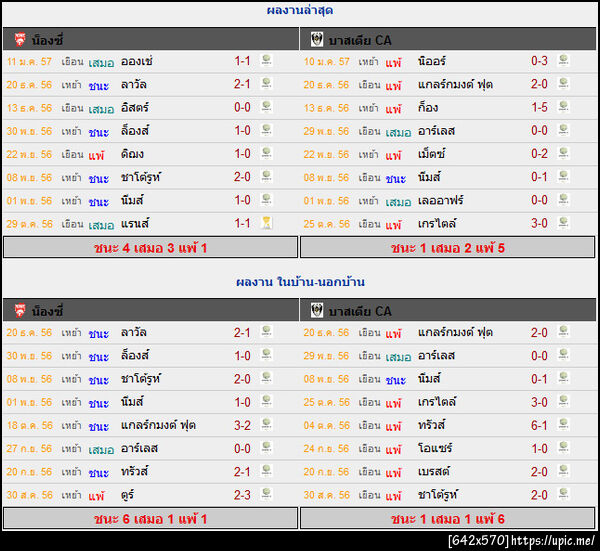Click opponent name โอแซร์
This screenshot has width=600, height=551.
pos(435,448)
